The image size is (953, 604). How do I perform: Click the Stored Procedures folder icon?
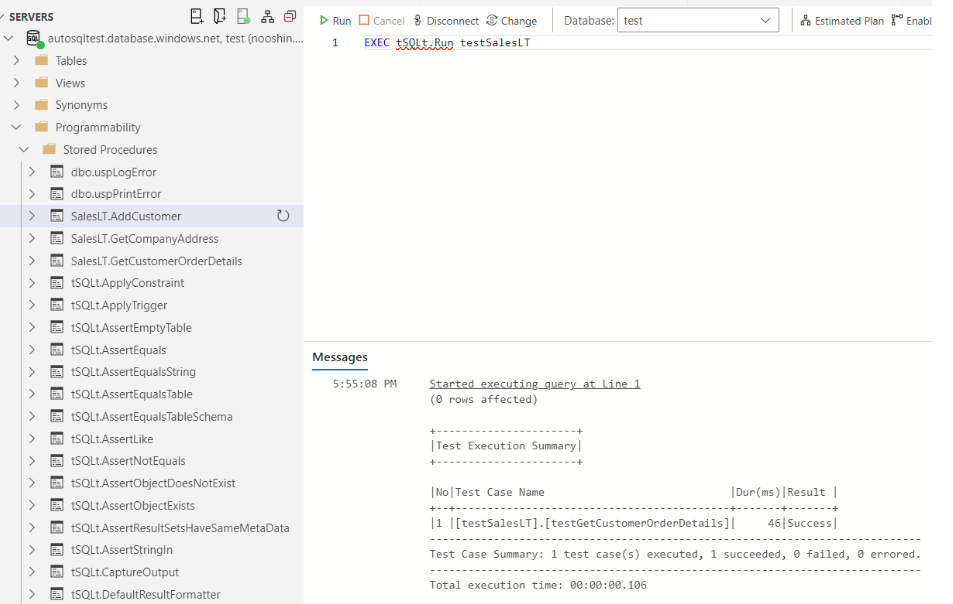coord(49,149)
